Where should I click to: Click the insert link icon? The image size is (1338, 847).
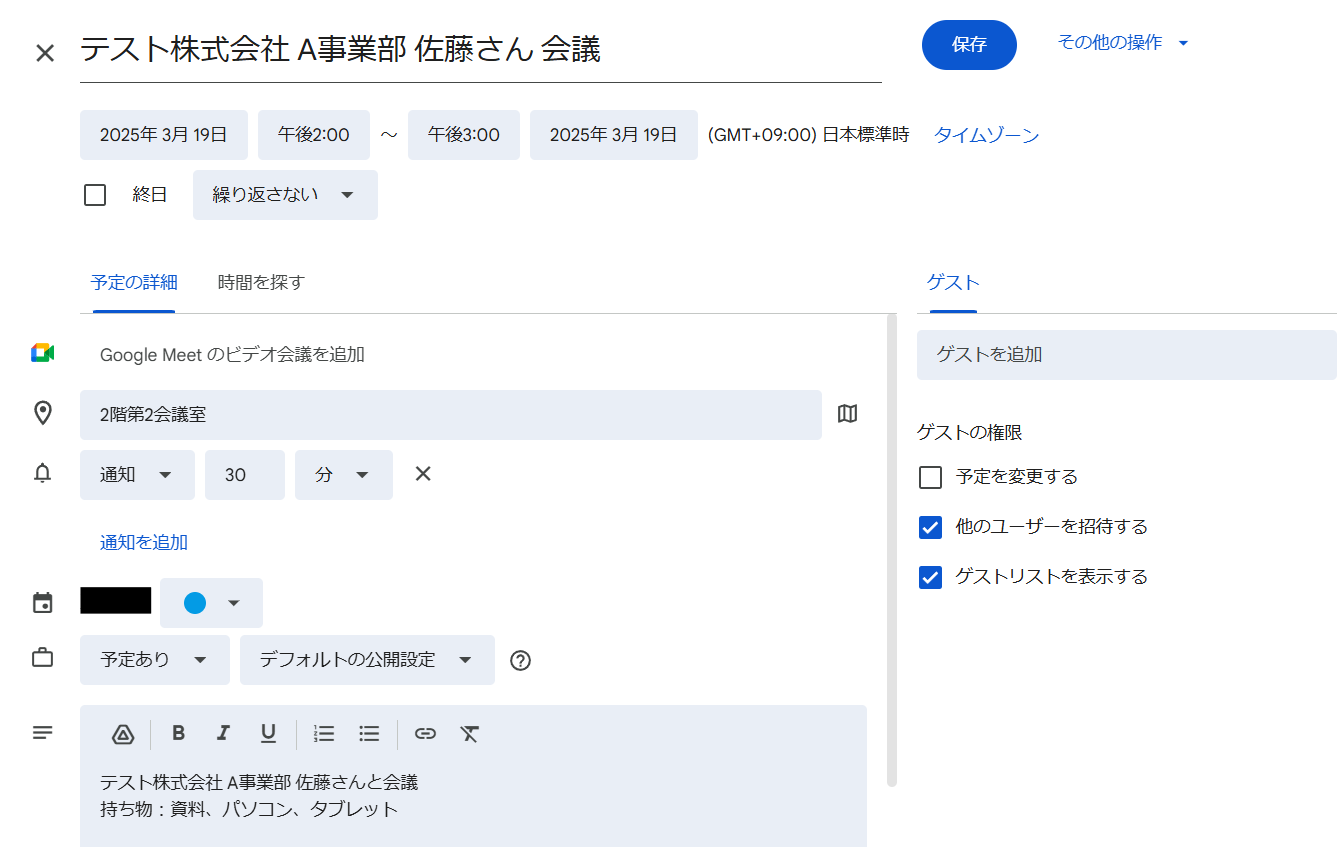425,734
